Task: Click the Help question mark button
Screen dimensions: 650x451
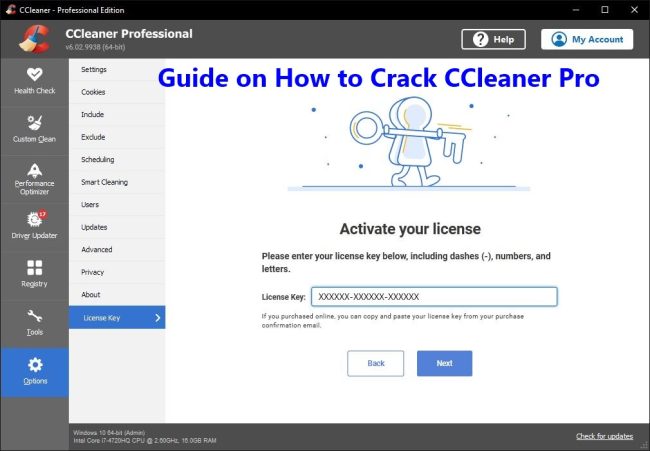Action: point(493,39)
